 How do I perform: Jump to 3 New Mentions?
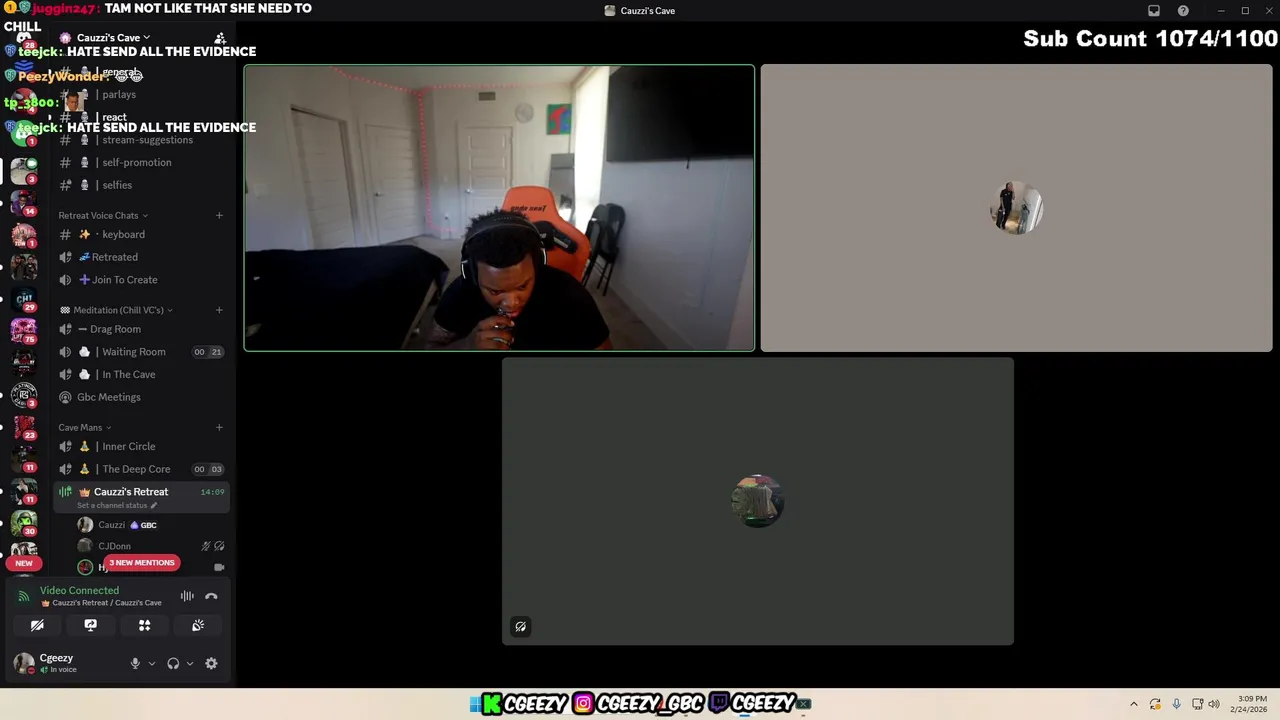pos(142,563)
